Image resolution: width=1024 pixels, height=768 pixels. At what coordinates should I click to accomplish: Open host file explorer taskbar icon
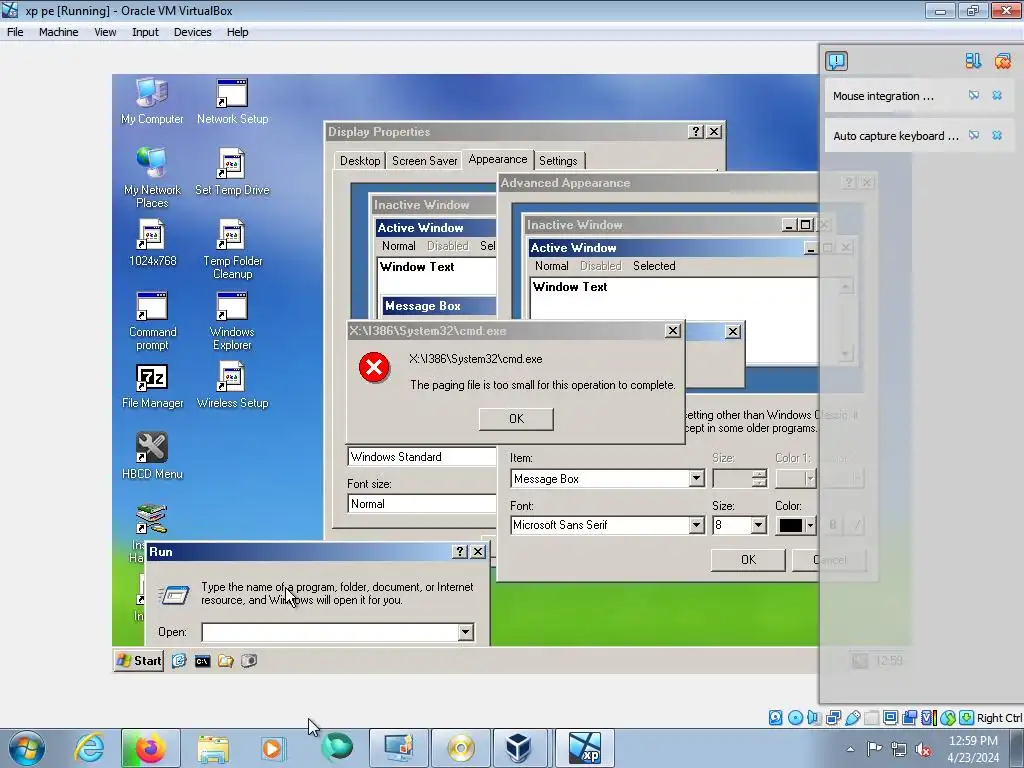[213, 748]
